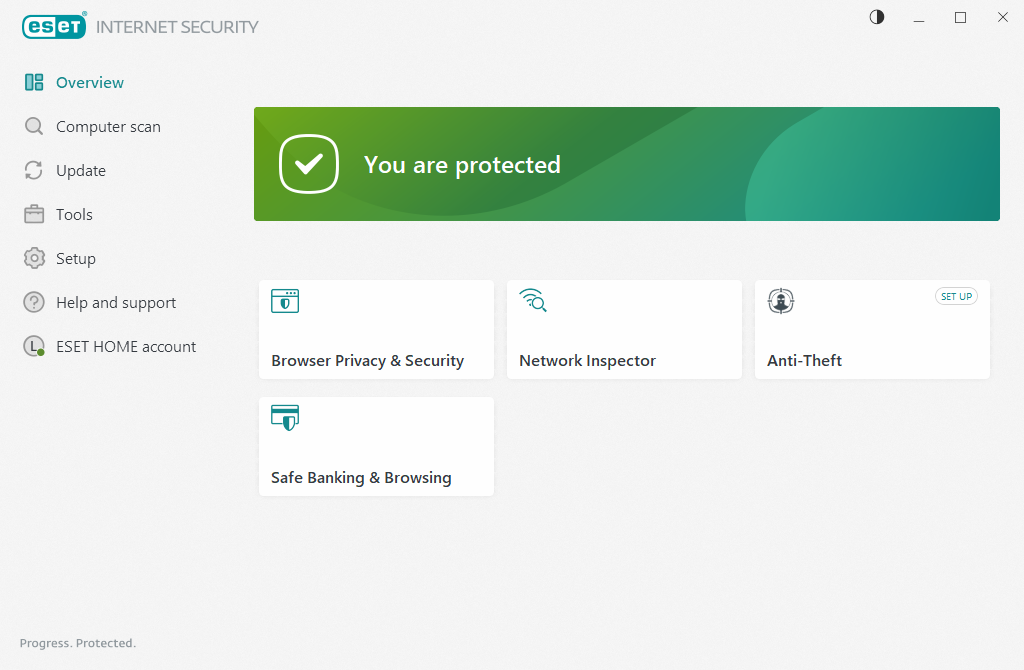Click the Help and support question mark icon
The height and width of the screenshot is (670, 1024).
(33, 302)
